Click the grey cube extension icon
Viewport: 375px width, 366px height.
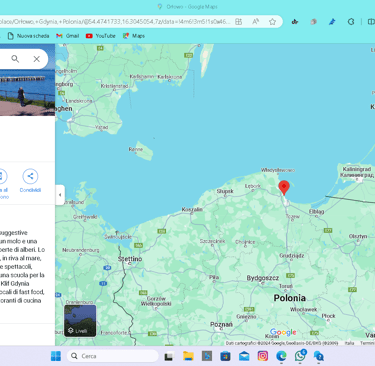[313, 22]
